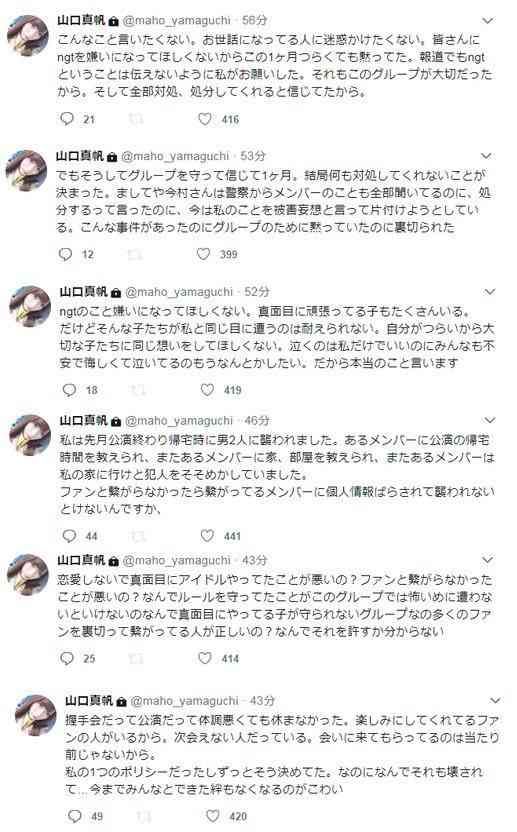Retweet the last tweet with 420 likes

pyautogui.click(x=144, y=816)
